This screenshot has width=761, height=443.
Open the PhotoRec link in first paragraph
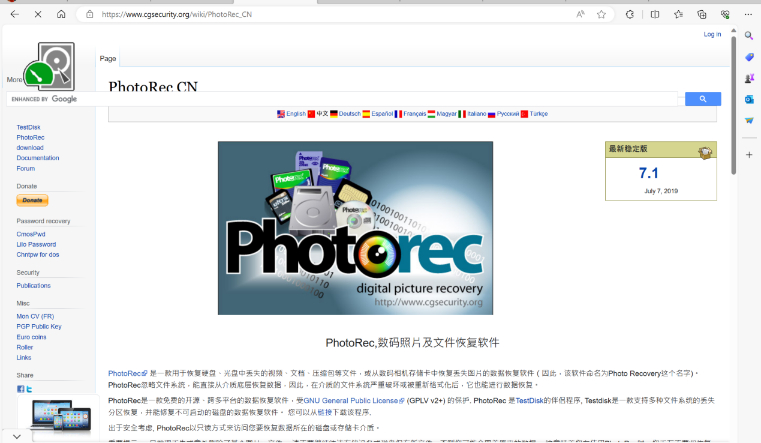point(127,373)
